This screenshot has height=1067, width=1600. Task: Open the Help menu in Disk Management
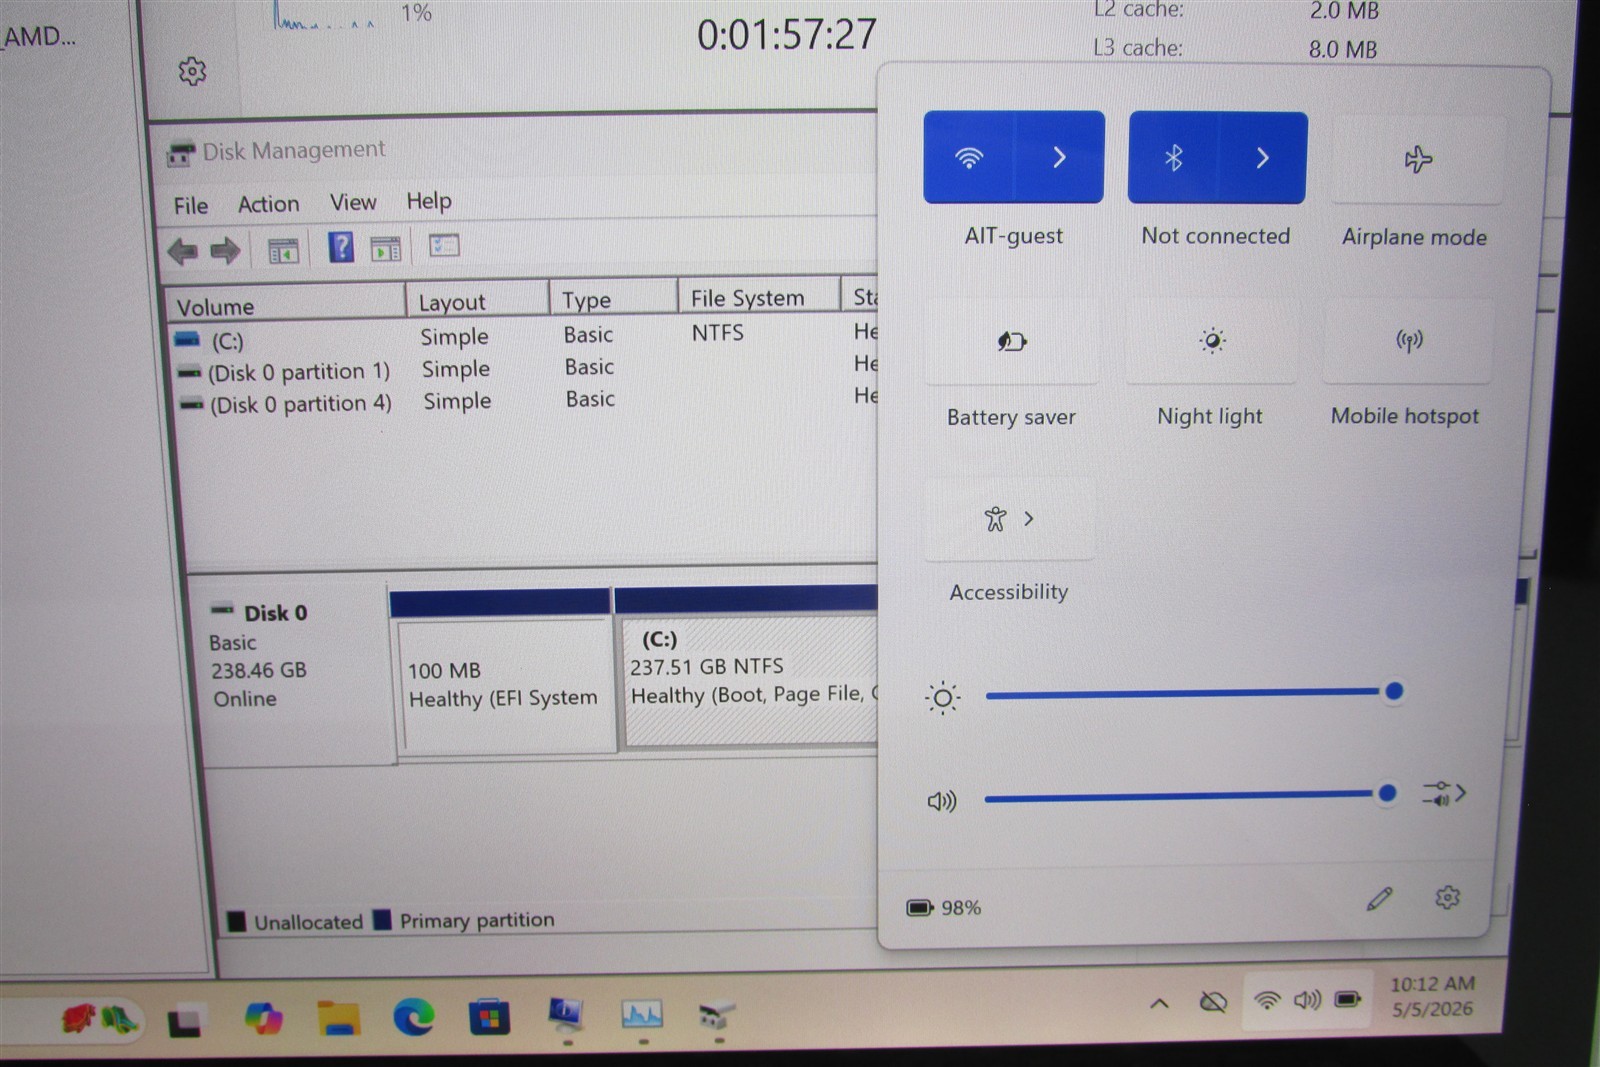click(x=429, y=201)
